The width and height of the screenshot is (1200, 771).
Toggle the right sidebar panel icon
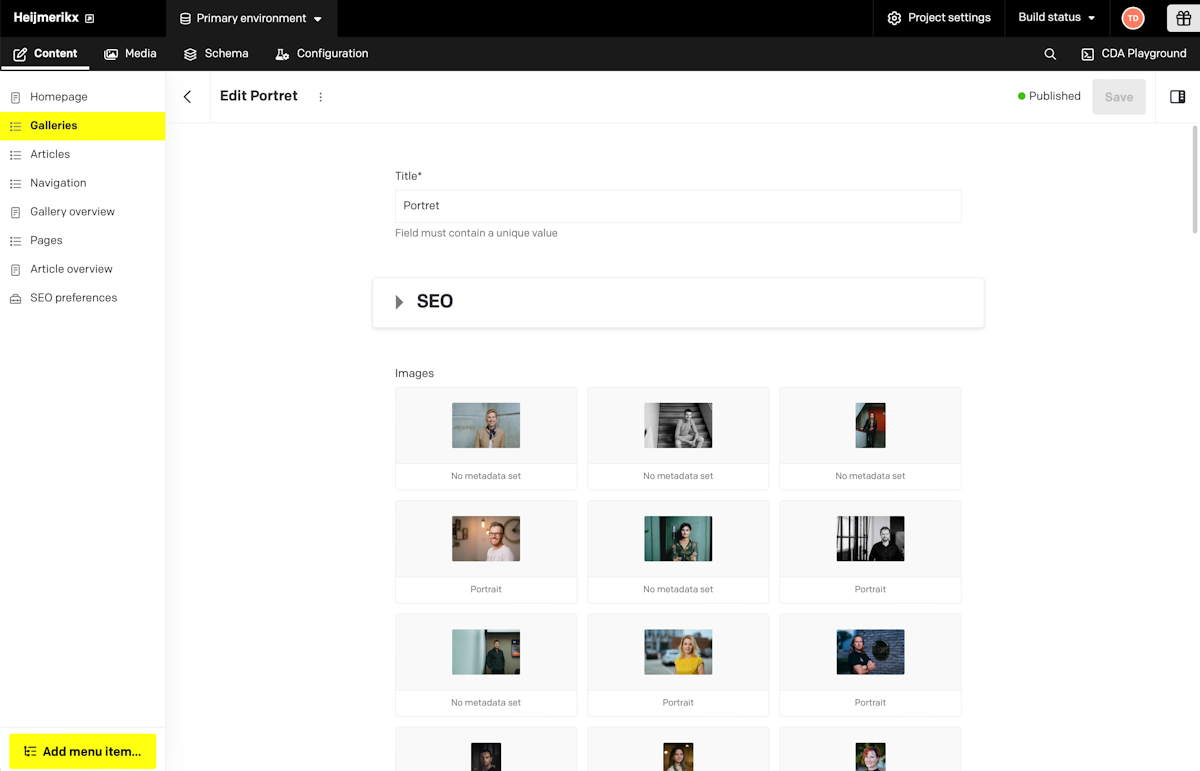(1177, 97)
